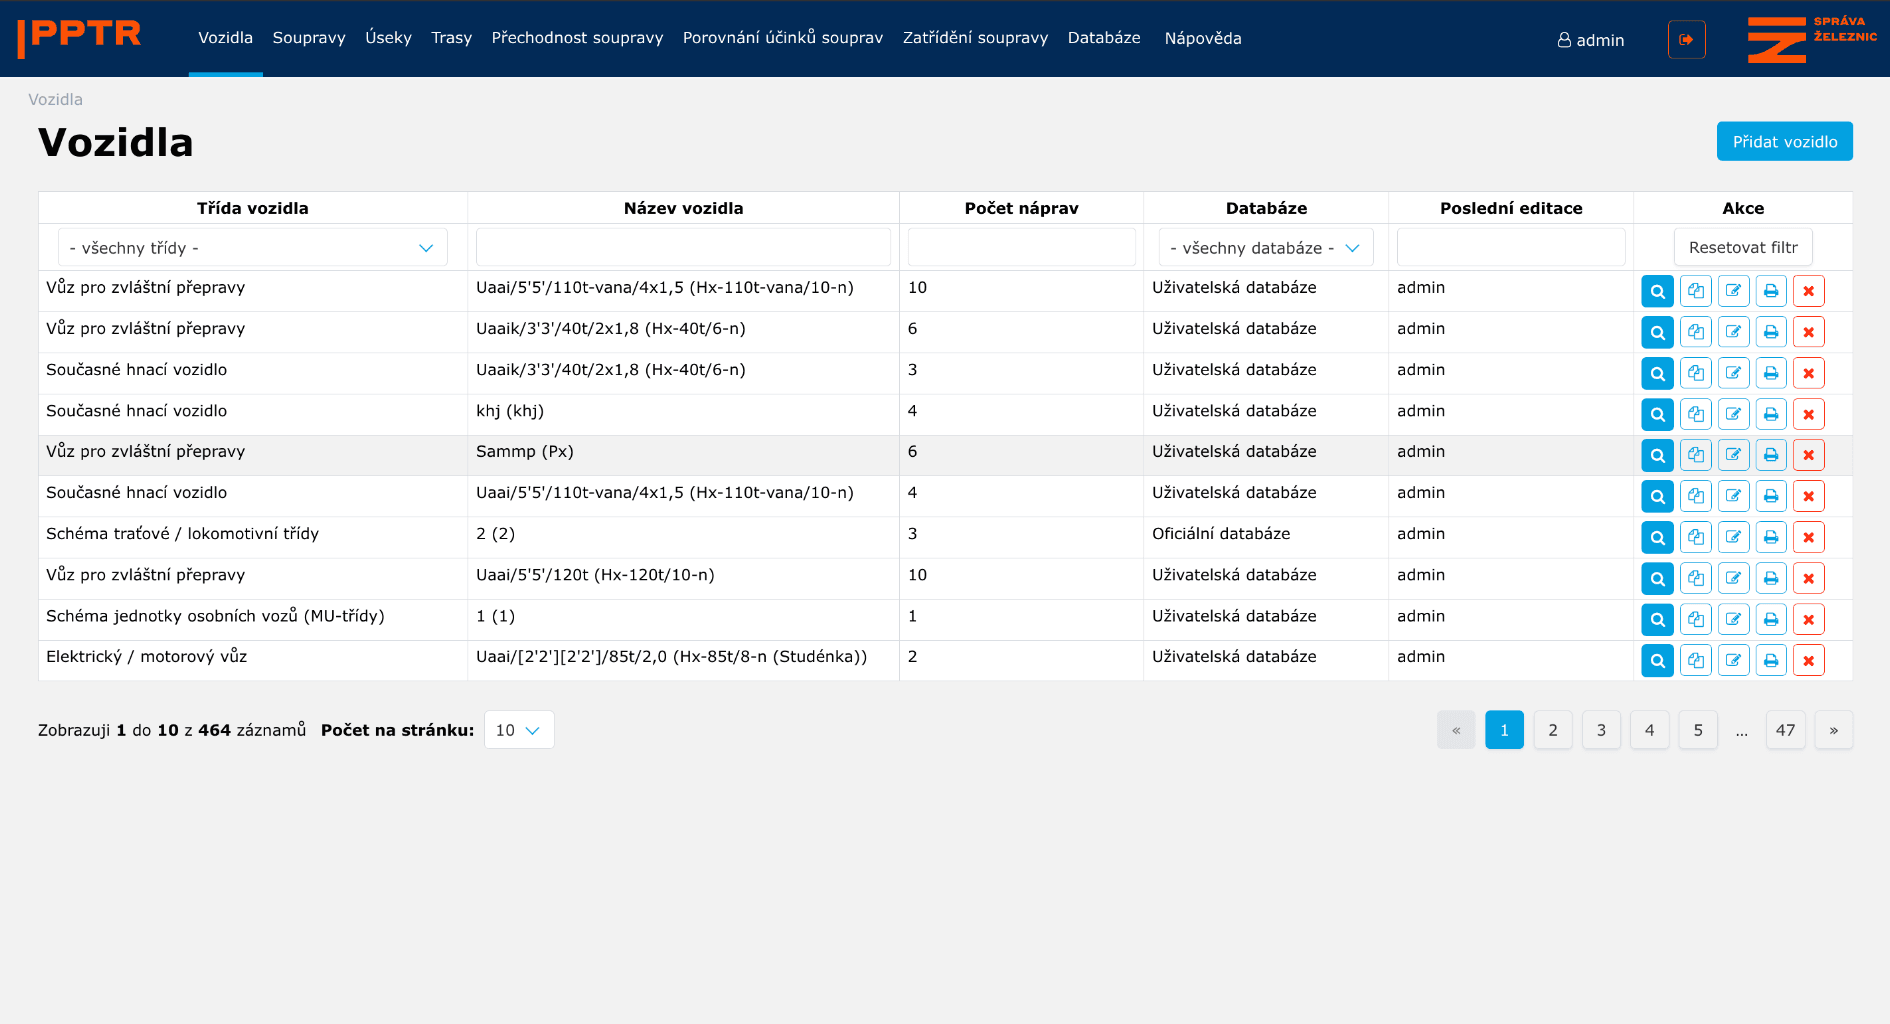Print the 2 (2) vehicle record
1890x1024 pixels.
coord(1771,537)
